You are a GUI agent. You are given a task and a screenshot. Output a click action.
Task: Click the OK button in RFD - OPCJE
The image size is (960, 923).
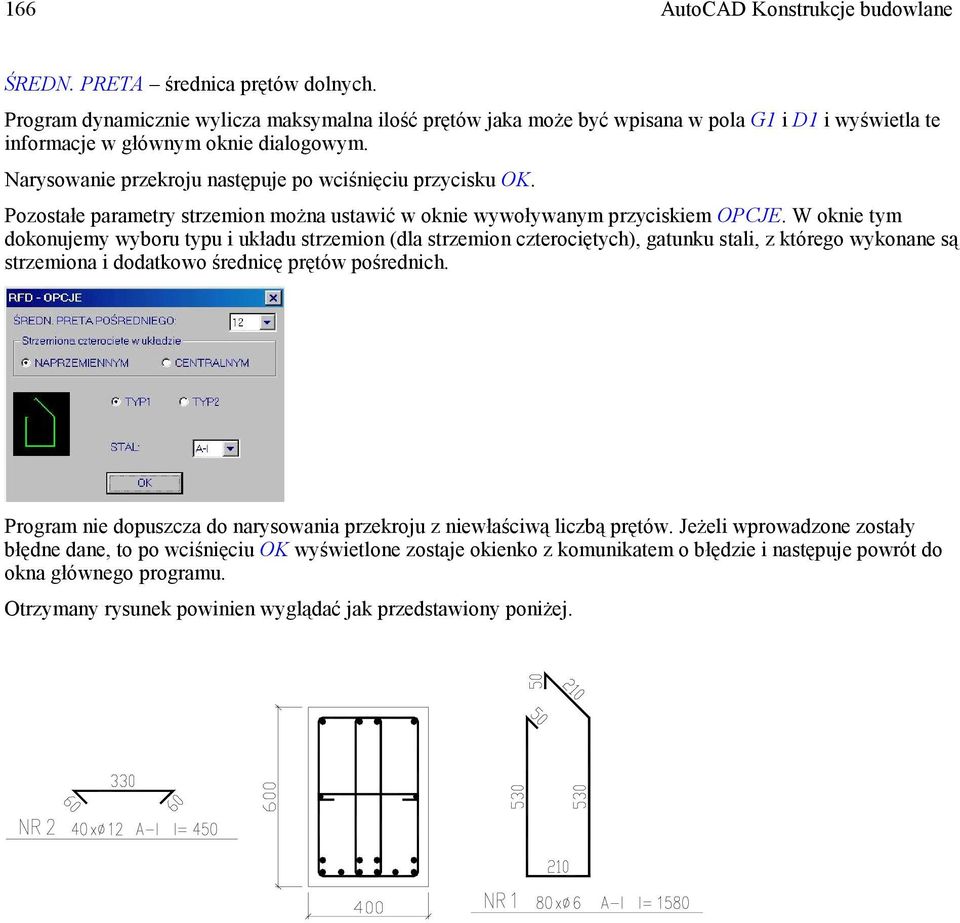pos(144,483)
